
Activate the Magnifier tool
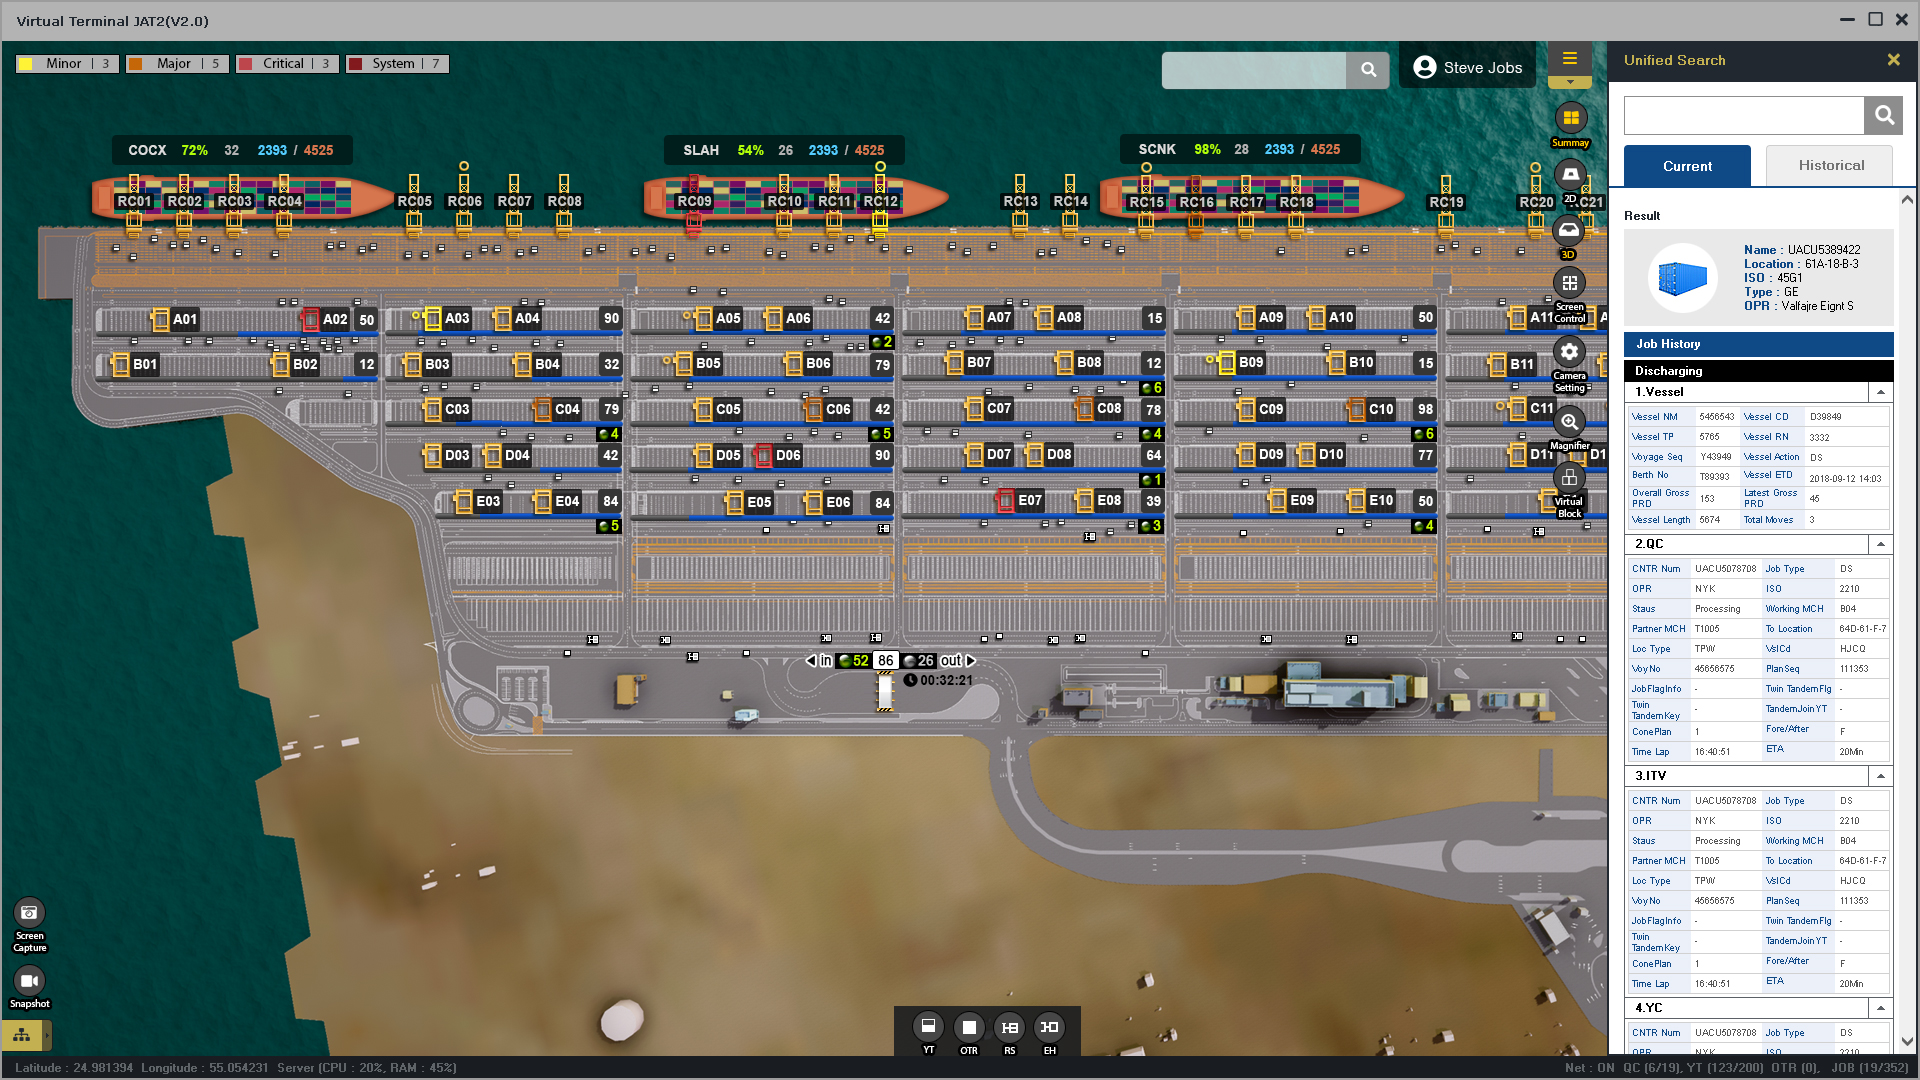(1569, 423)
